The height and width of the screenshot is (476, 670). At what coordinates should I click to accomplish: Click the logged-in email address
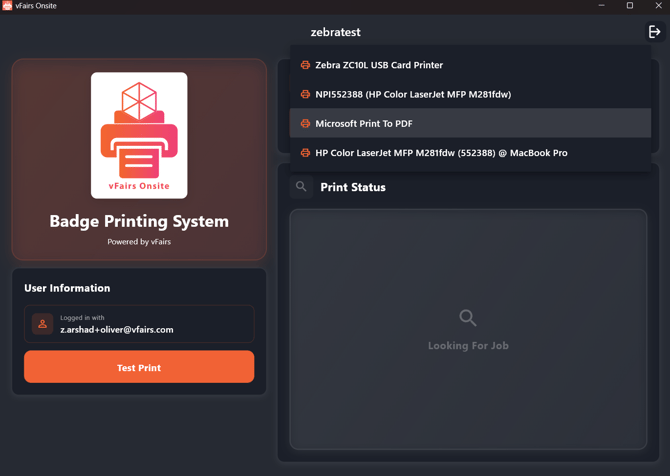[116, 330]
